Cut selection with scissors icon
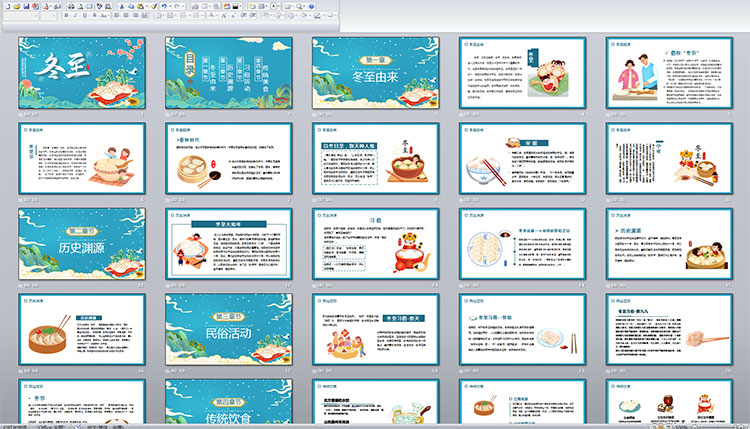The height and width of the screenshot is (429, 750). [x=122, y=6]
